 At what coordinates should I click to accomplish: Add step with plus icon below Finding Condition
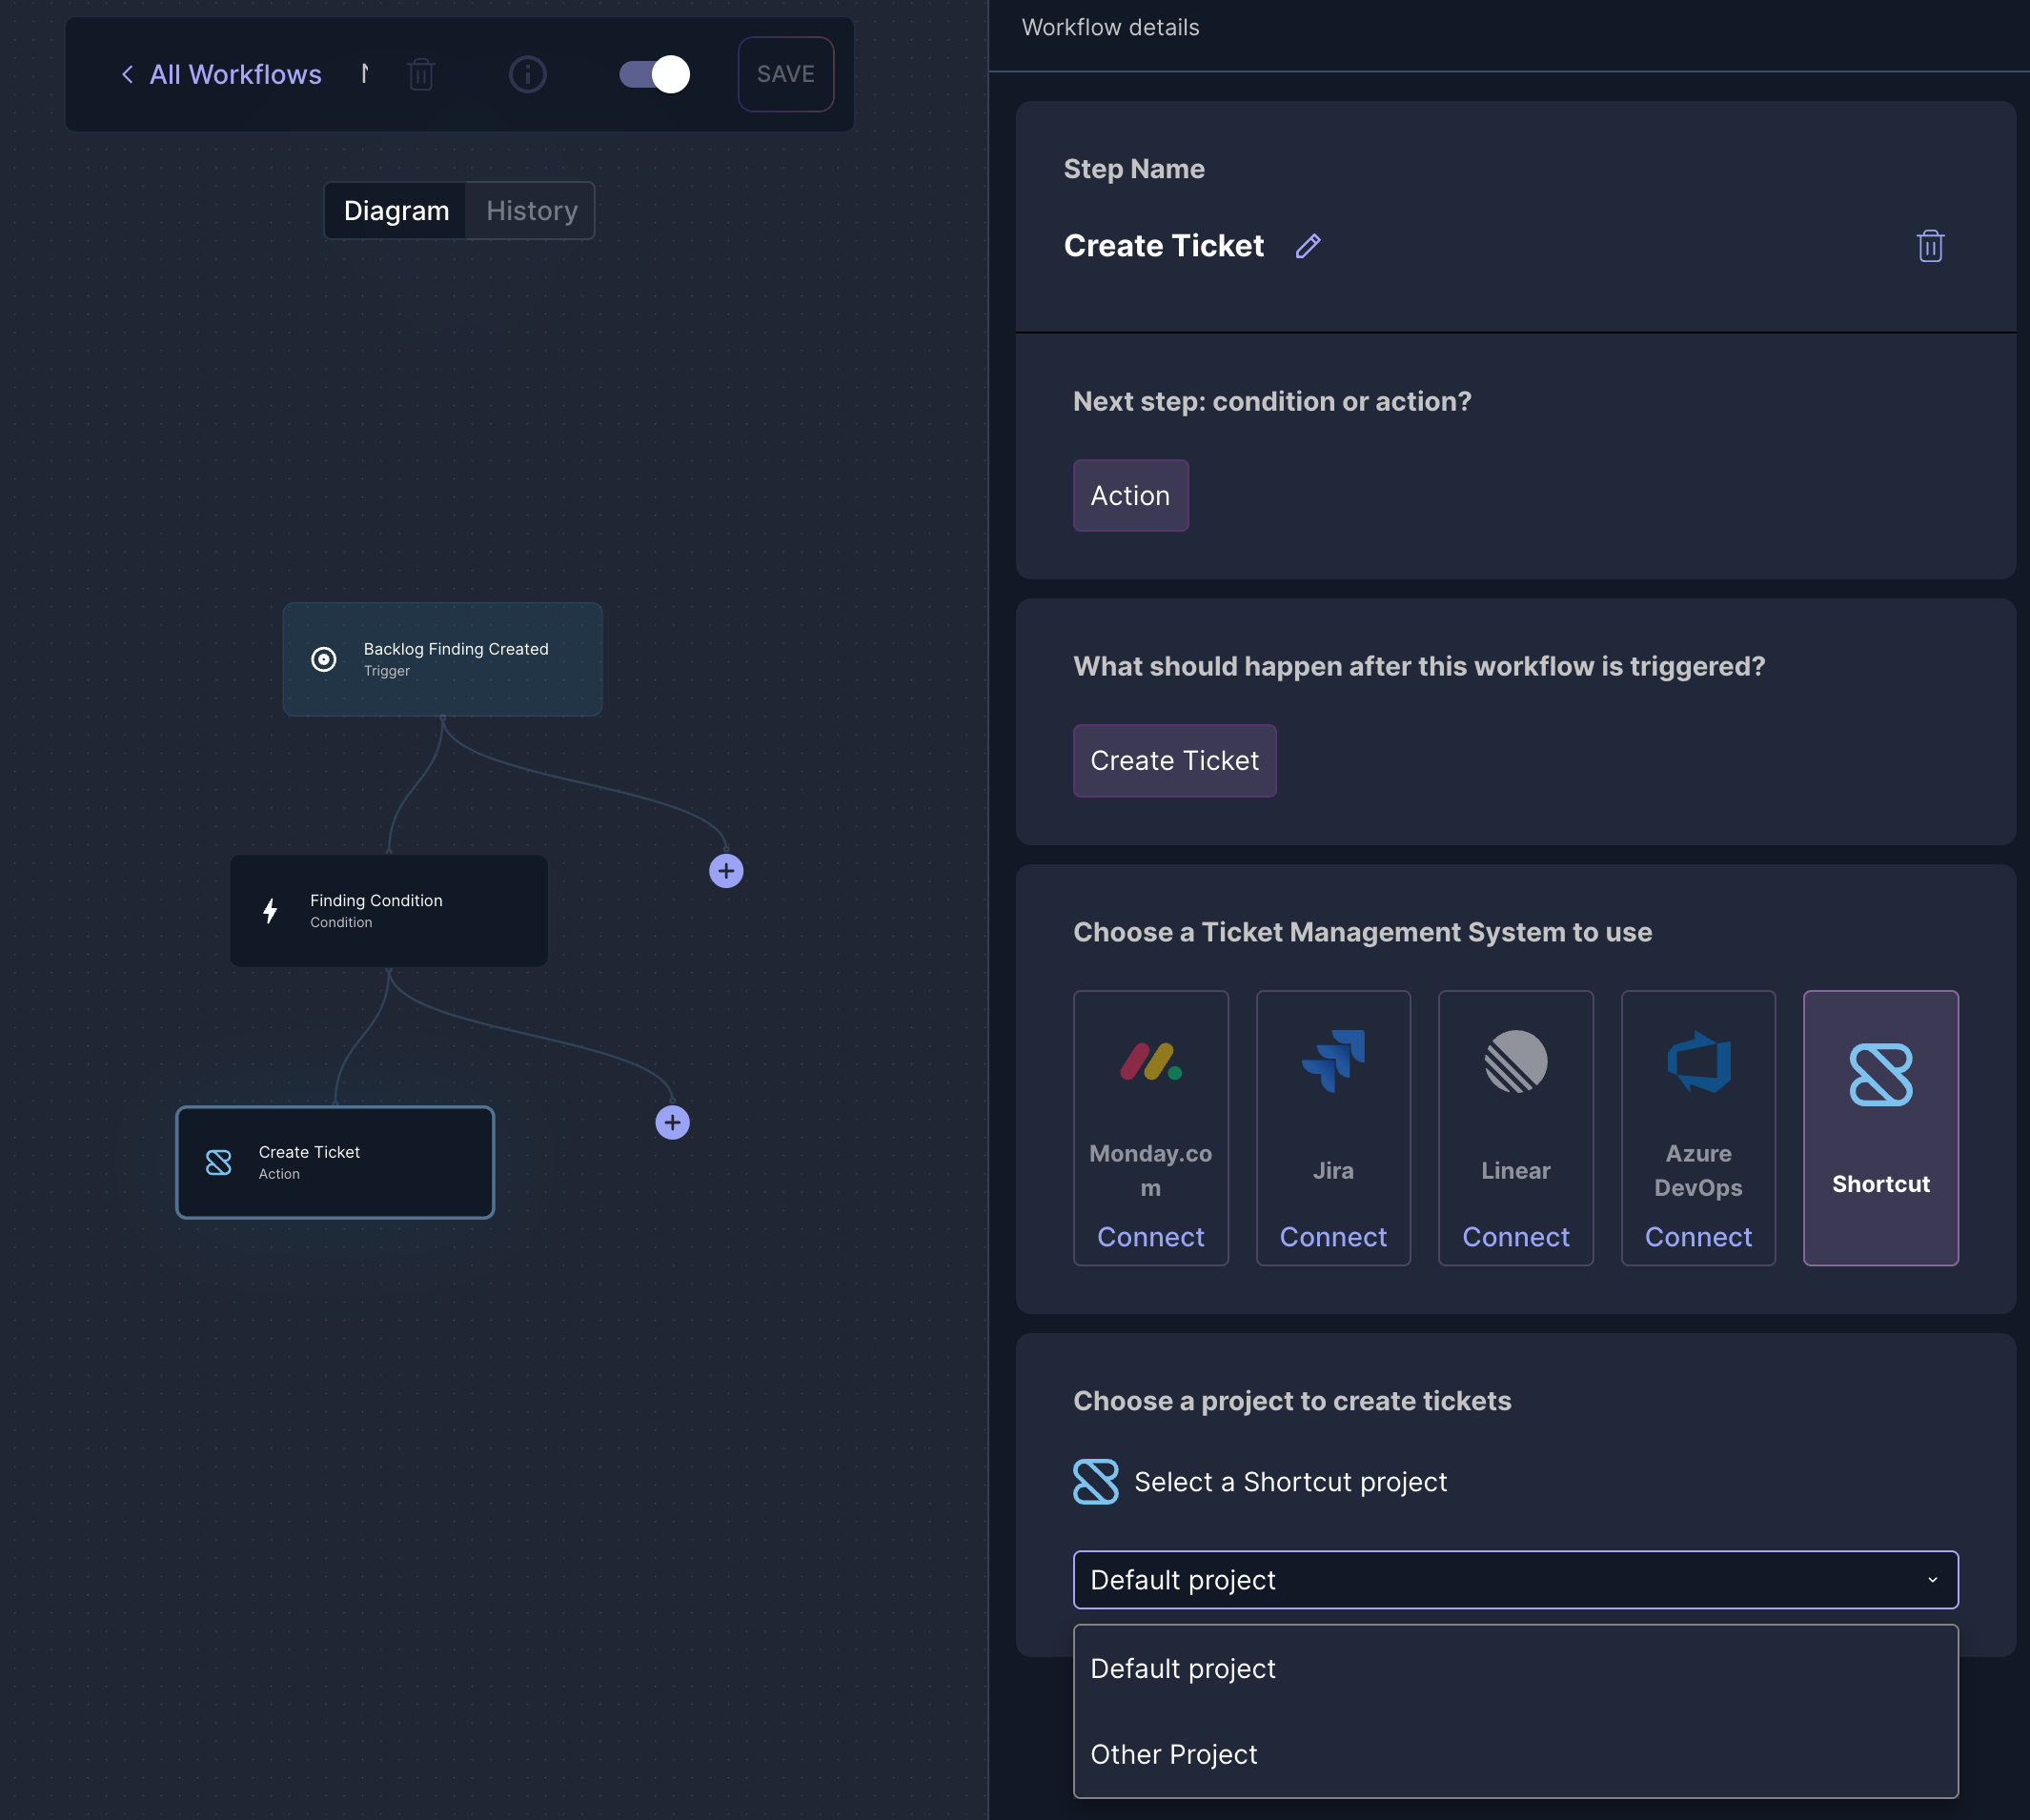point(672,1123)
